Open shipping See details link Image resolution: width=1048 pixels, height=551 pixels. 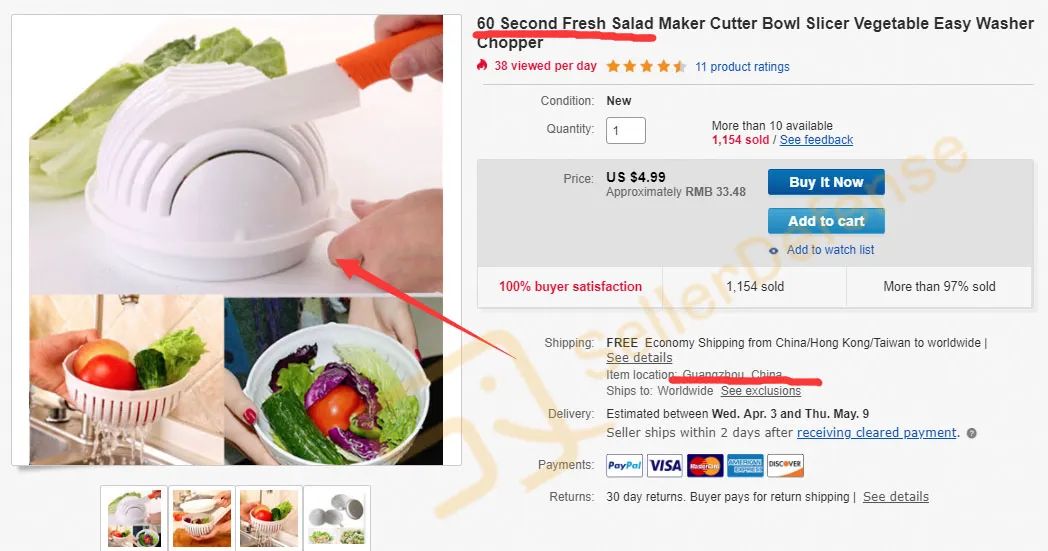[639, 358]
